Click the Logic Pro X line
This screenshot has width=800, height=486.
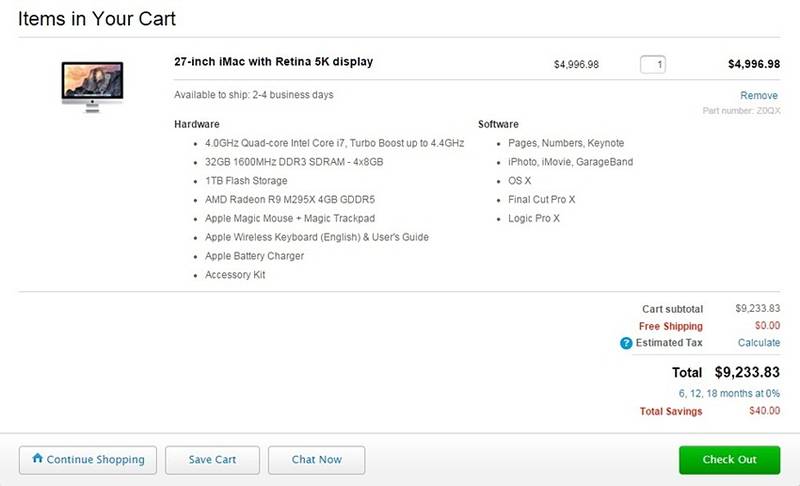tap(534, 218)
